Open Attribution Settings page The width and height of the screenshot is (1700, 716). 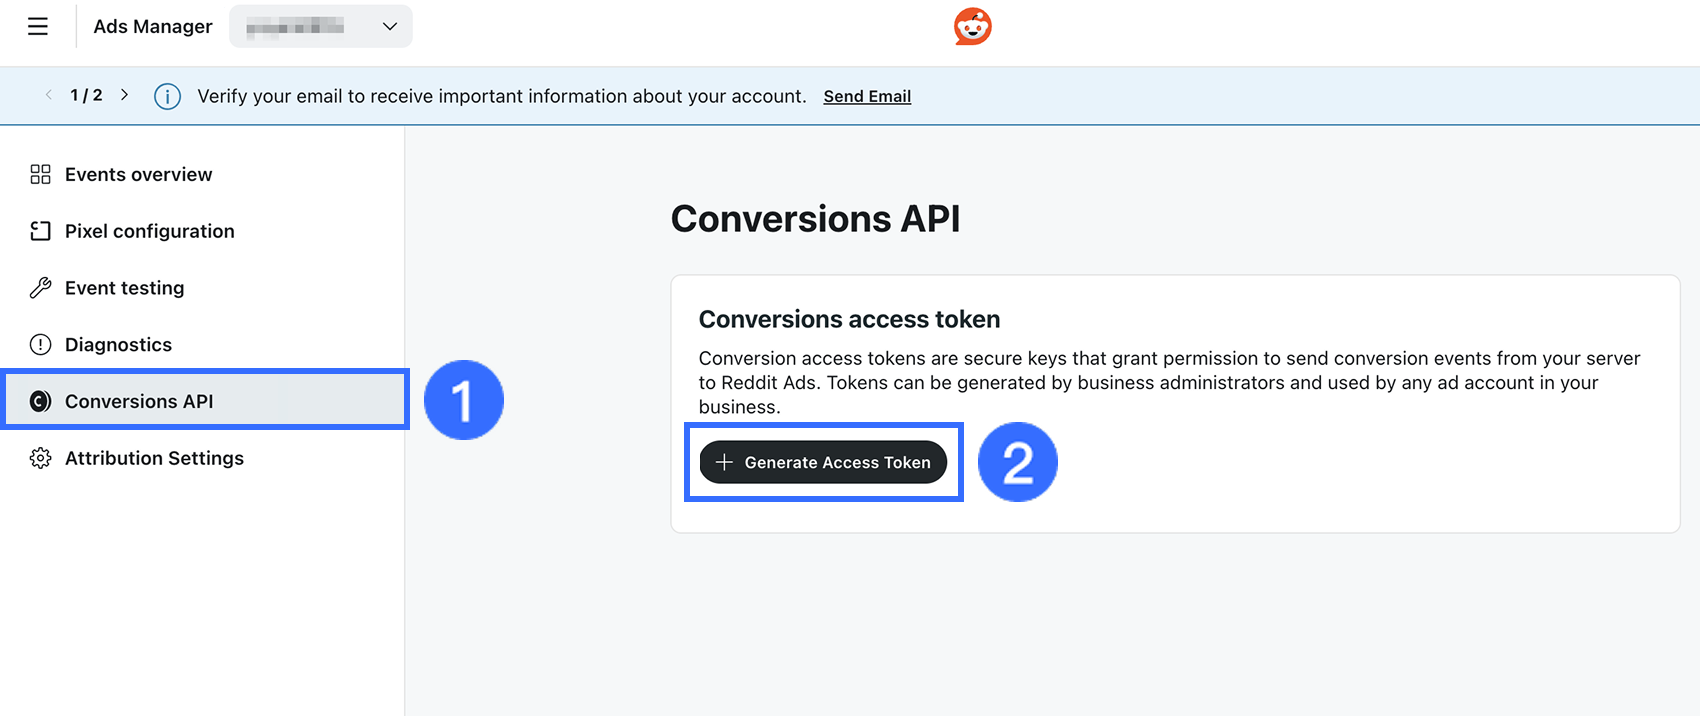pyautogui.click(x=154, y=458)
